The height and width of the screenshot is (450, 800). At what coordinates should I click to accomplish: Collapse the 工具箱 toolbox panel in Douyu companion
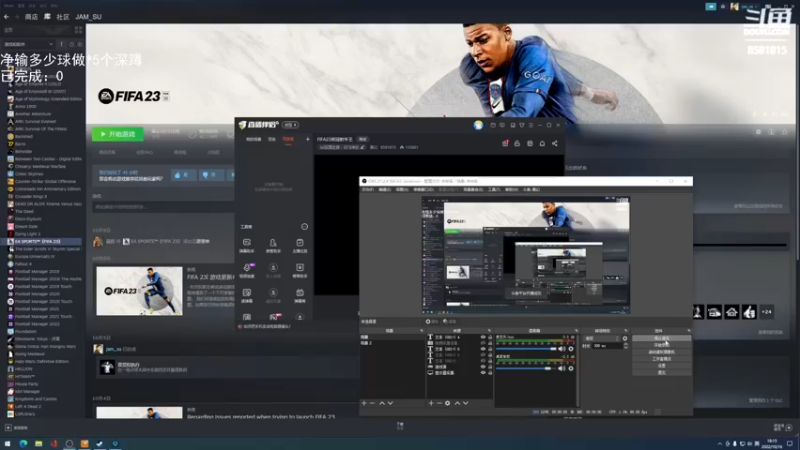305,227
